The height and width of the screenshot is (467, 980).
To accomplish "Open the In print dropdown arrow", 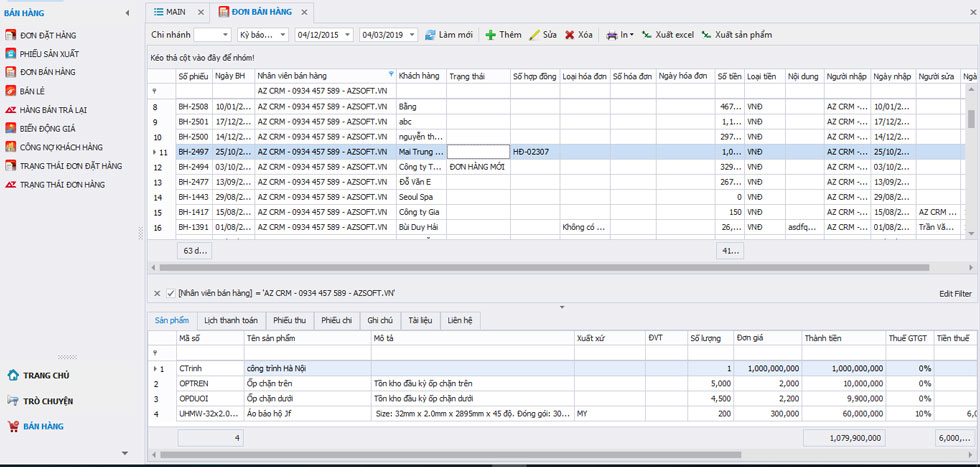I will 631,35.
